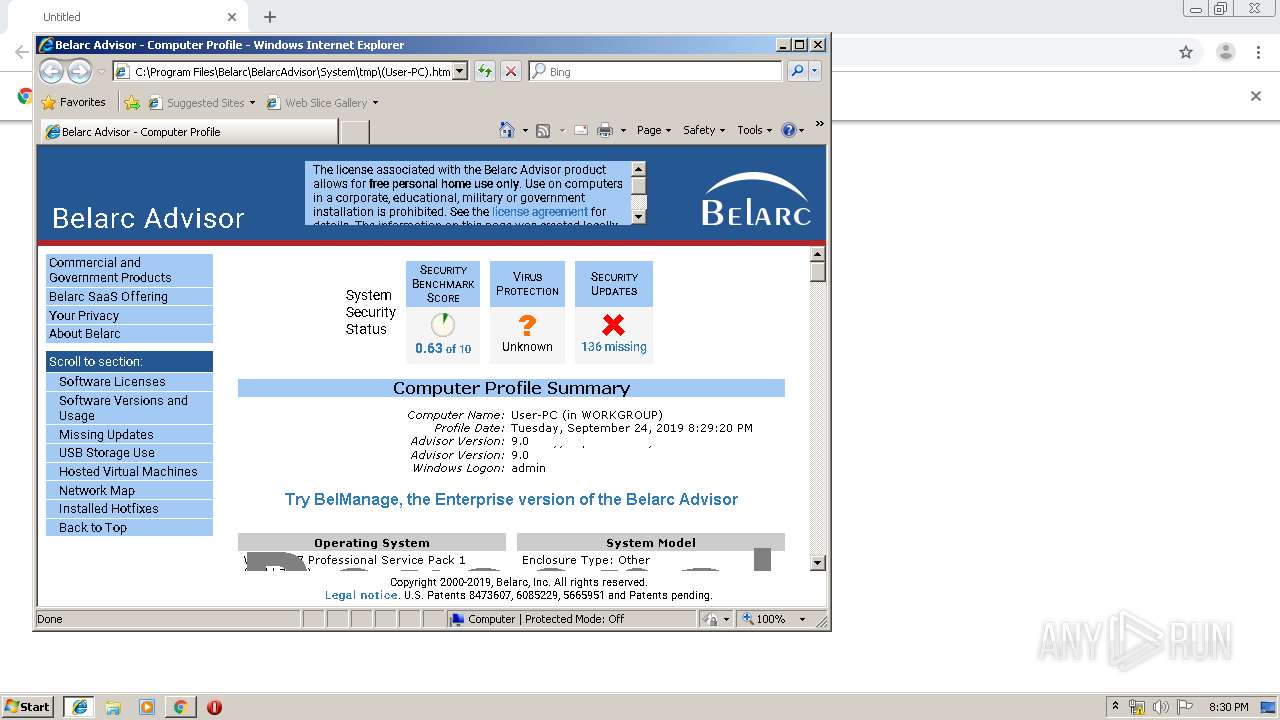Click volume speaker icon in system tray
1280x720 pixels.
[1161, 707]
